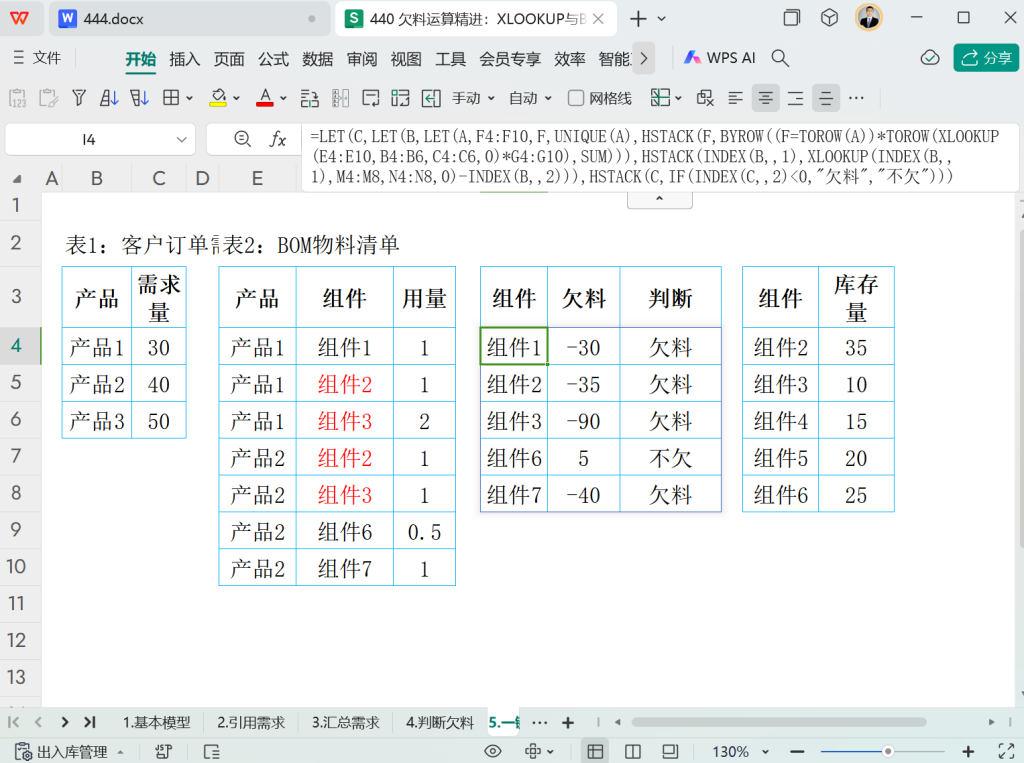Expand the borders dropdown arrow

189,99
